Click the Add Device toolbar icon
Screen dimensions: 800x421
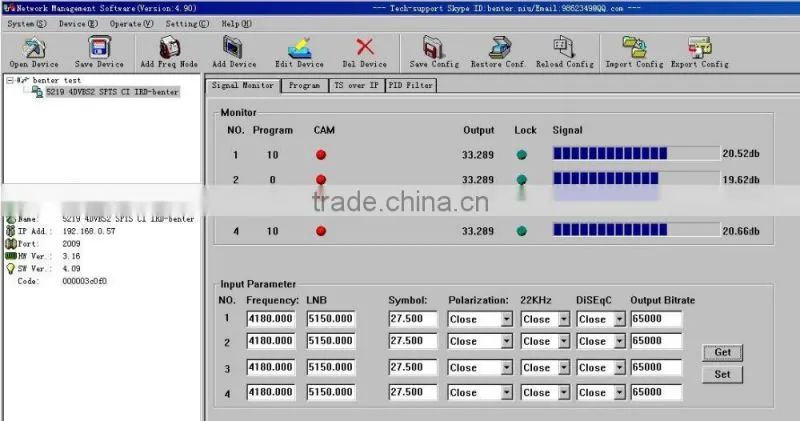[x=233, y=47]
